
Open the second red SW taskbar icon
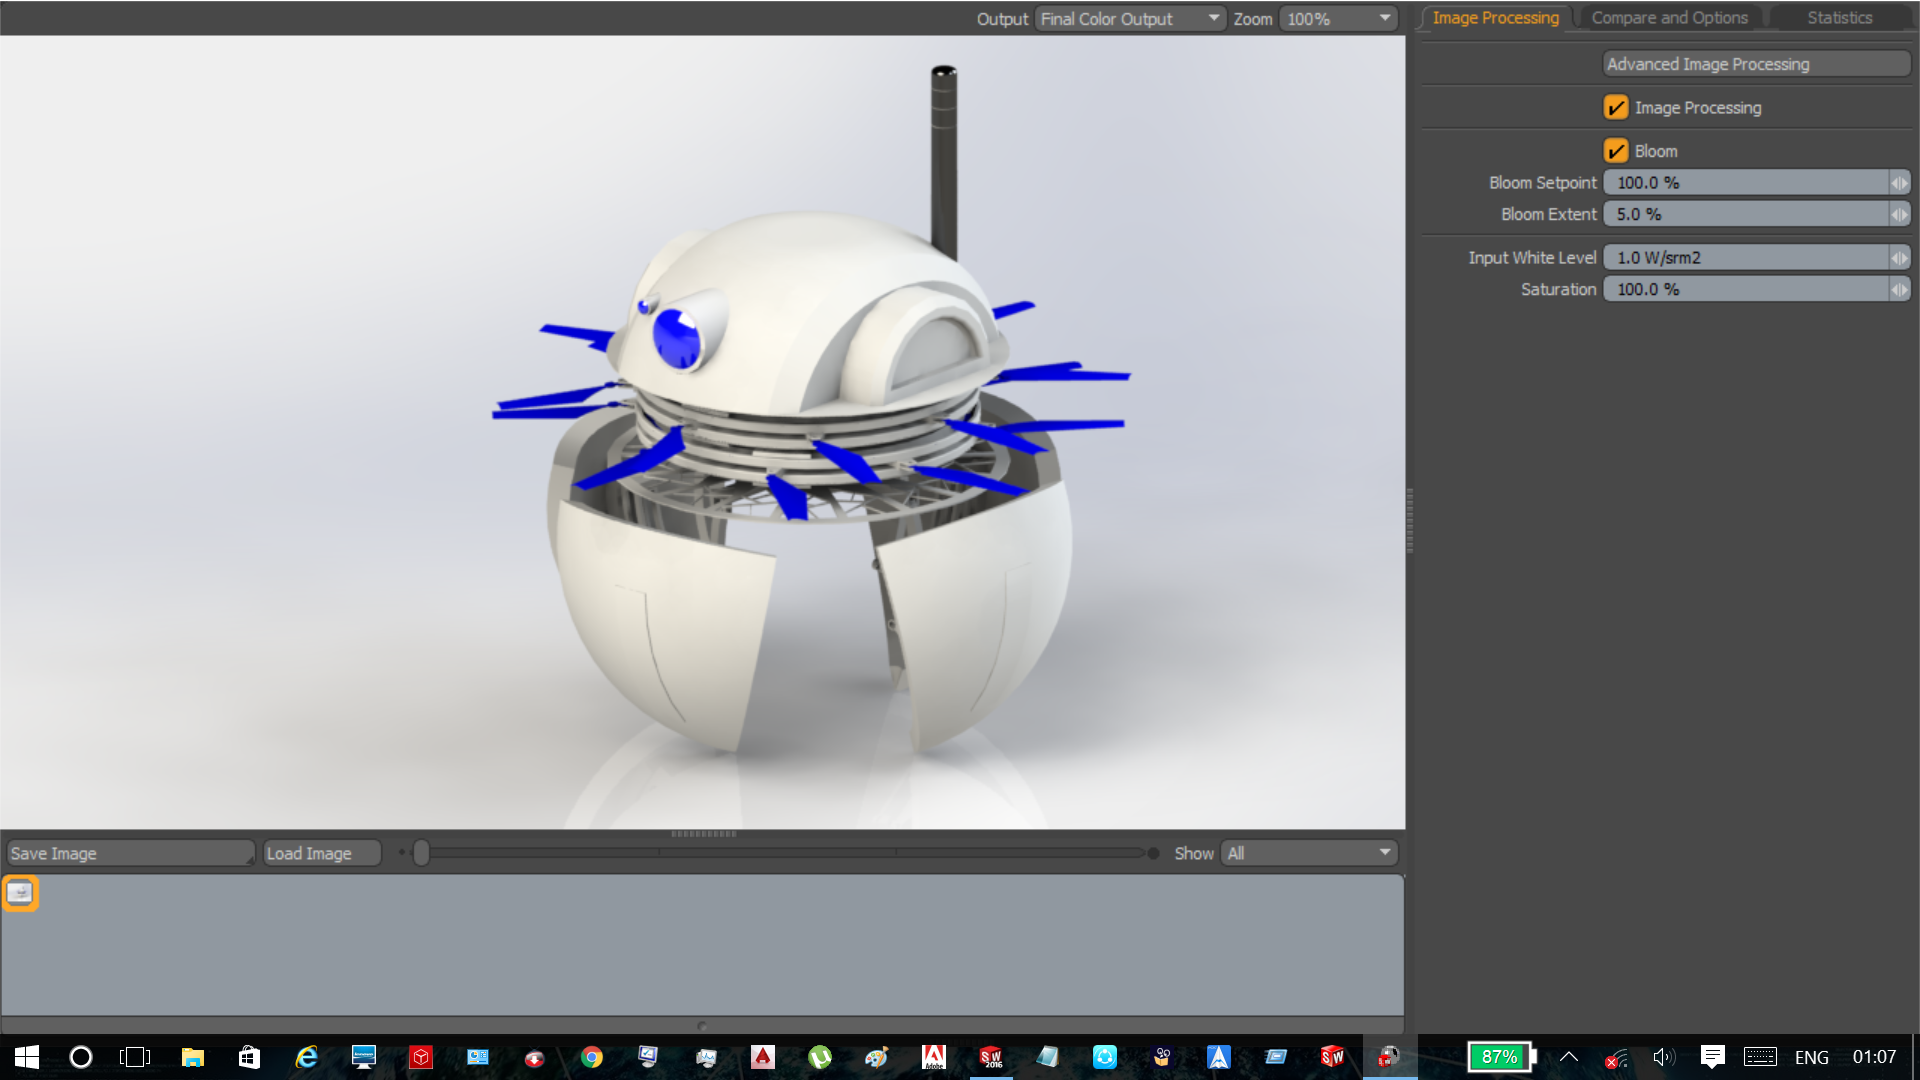click(1333, 1057)
